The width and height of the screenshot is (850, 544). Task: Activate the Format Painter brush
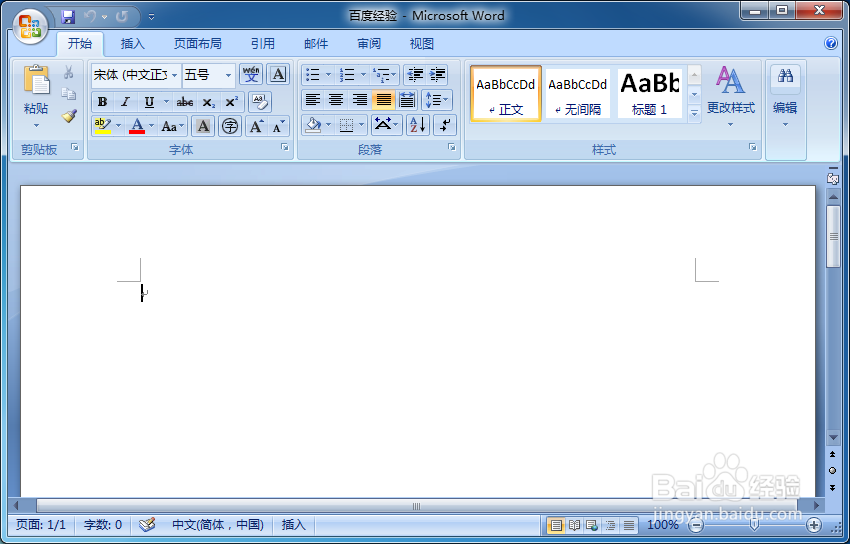click(68, 115)
